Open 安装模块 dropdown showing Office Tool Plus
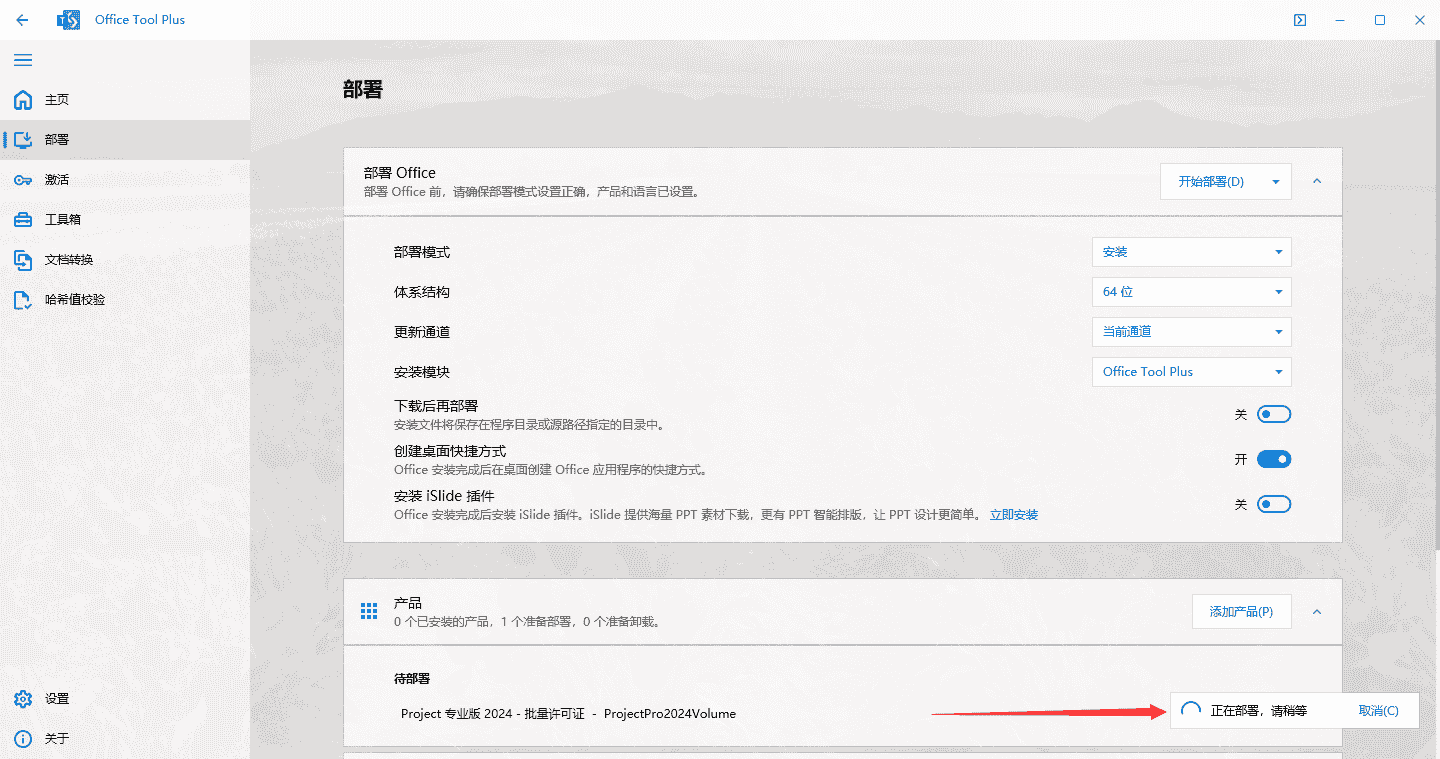The width and height of the screenshot is (1440, 759). (1192, 372)
